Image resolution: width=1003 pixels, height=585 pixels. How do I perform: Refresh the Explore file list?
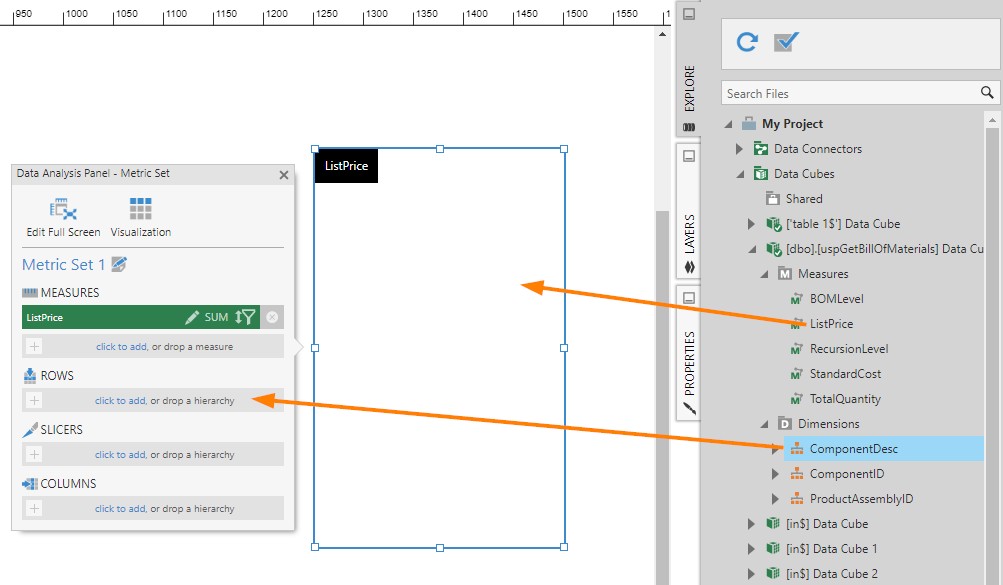pos(746,42)
